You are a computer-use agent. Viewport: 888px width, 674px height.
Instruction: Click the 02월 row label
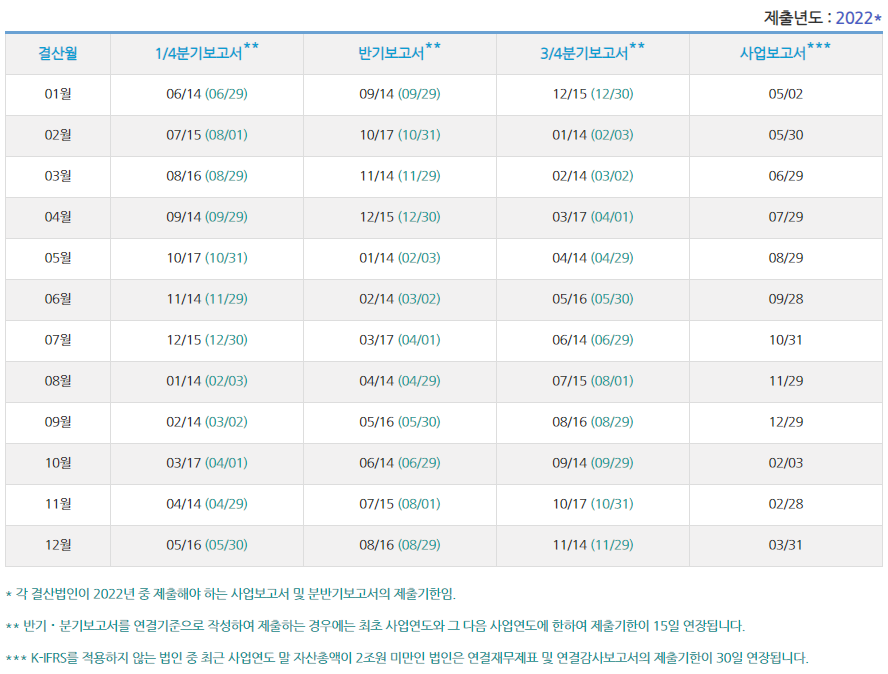58,135
